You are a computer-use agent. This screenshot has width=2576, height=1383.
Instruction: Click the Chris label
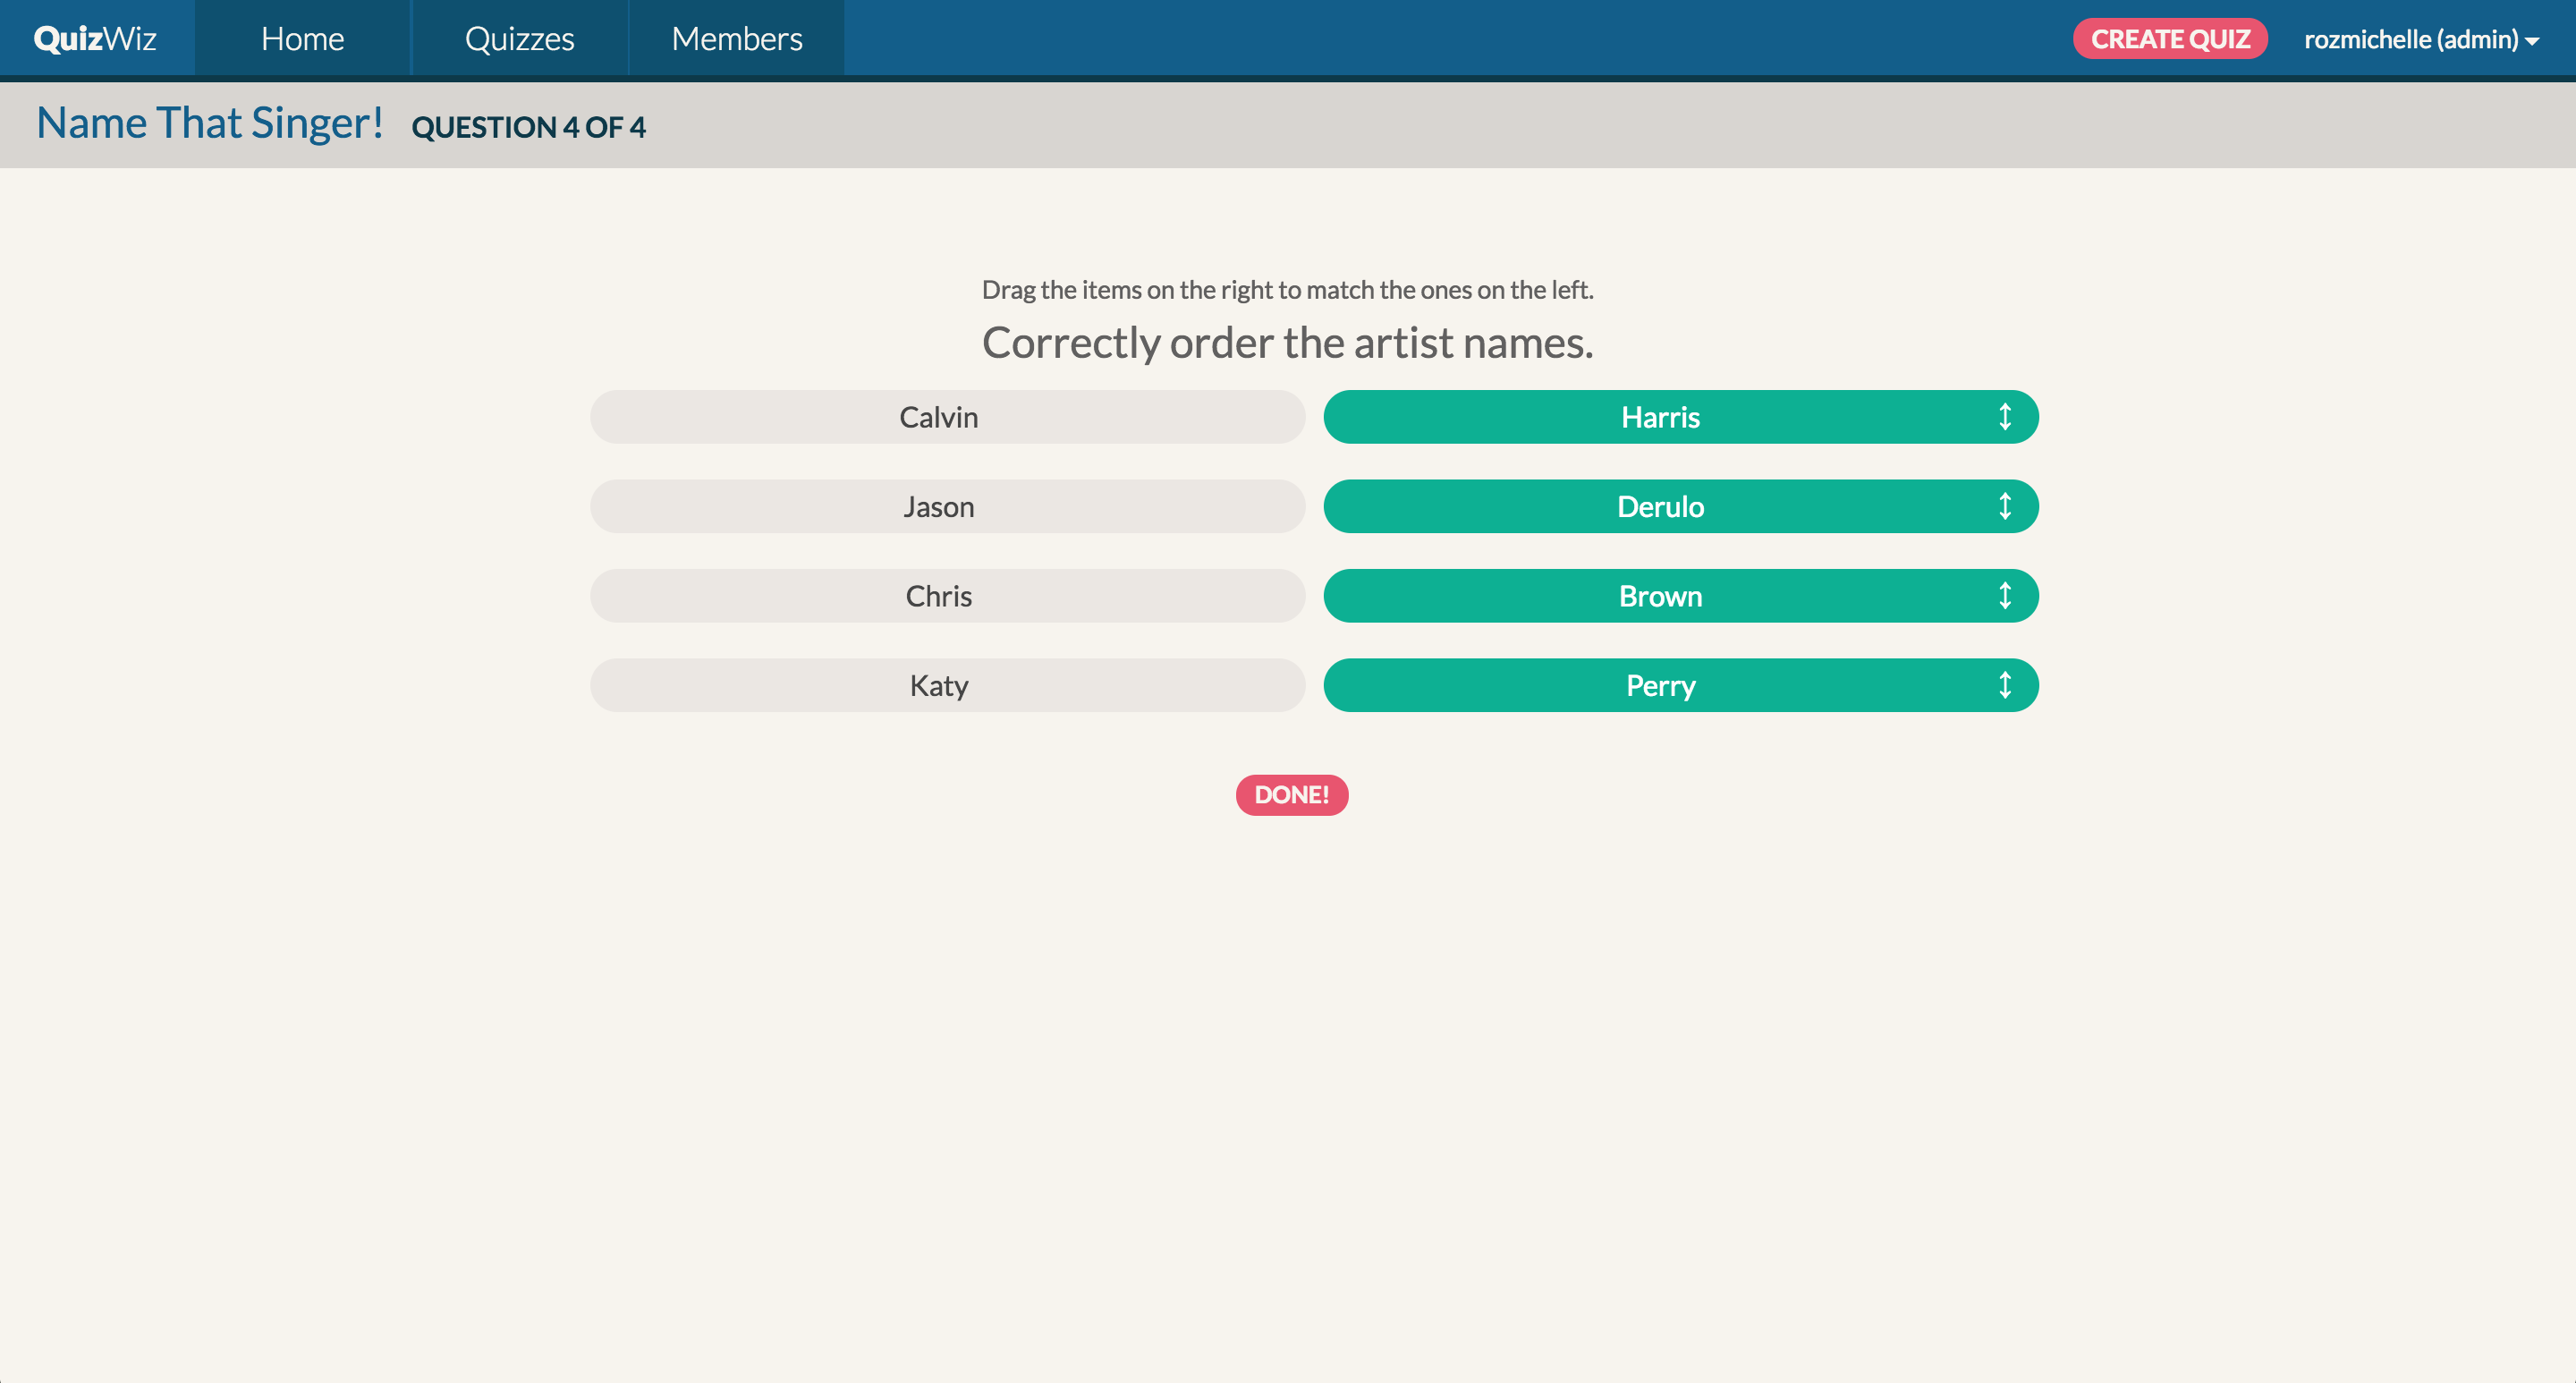(x=947, y=596)
